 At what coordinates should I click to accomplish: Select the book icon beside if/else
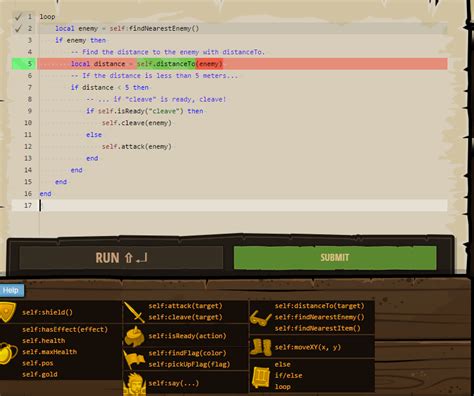pos(261,377)
